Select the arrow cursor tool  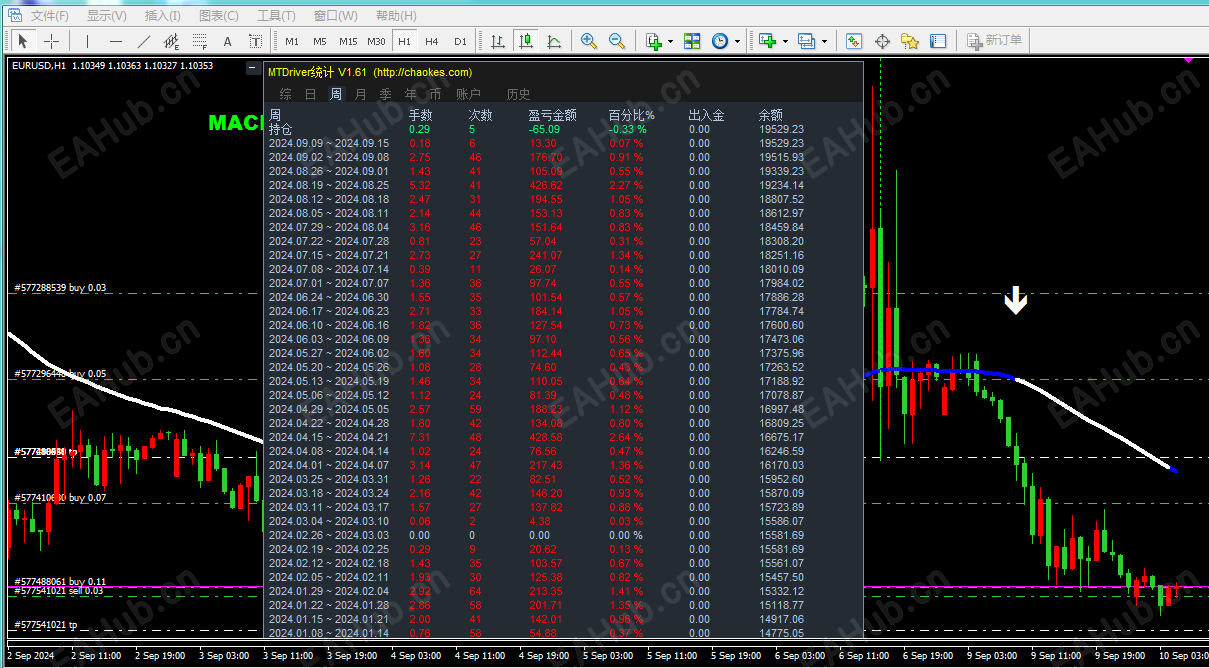click(x=23, y=41)
